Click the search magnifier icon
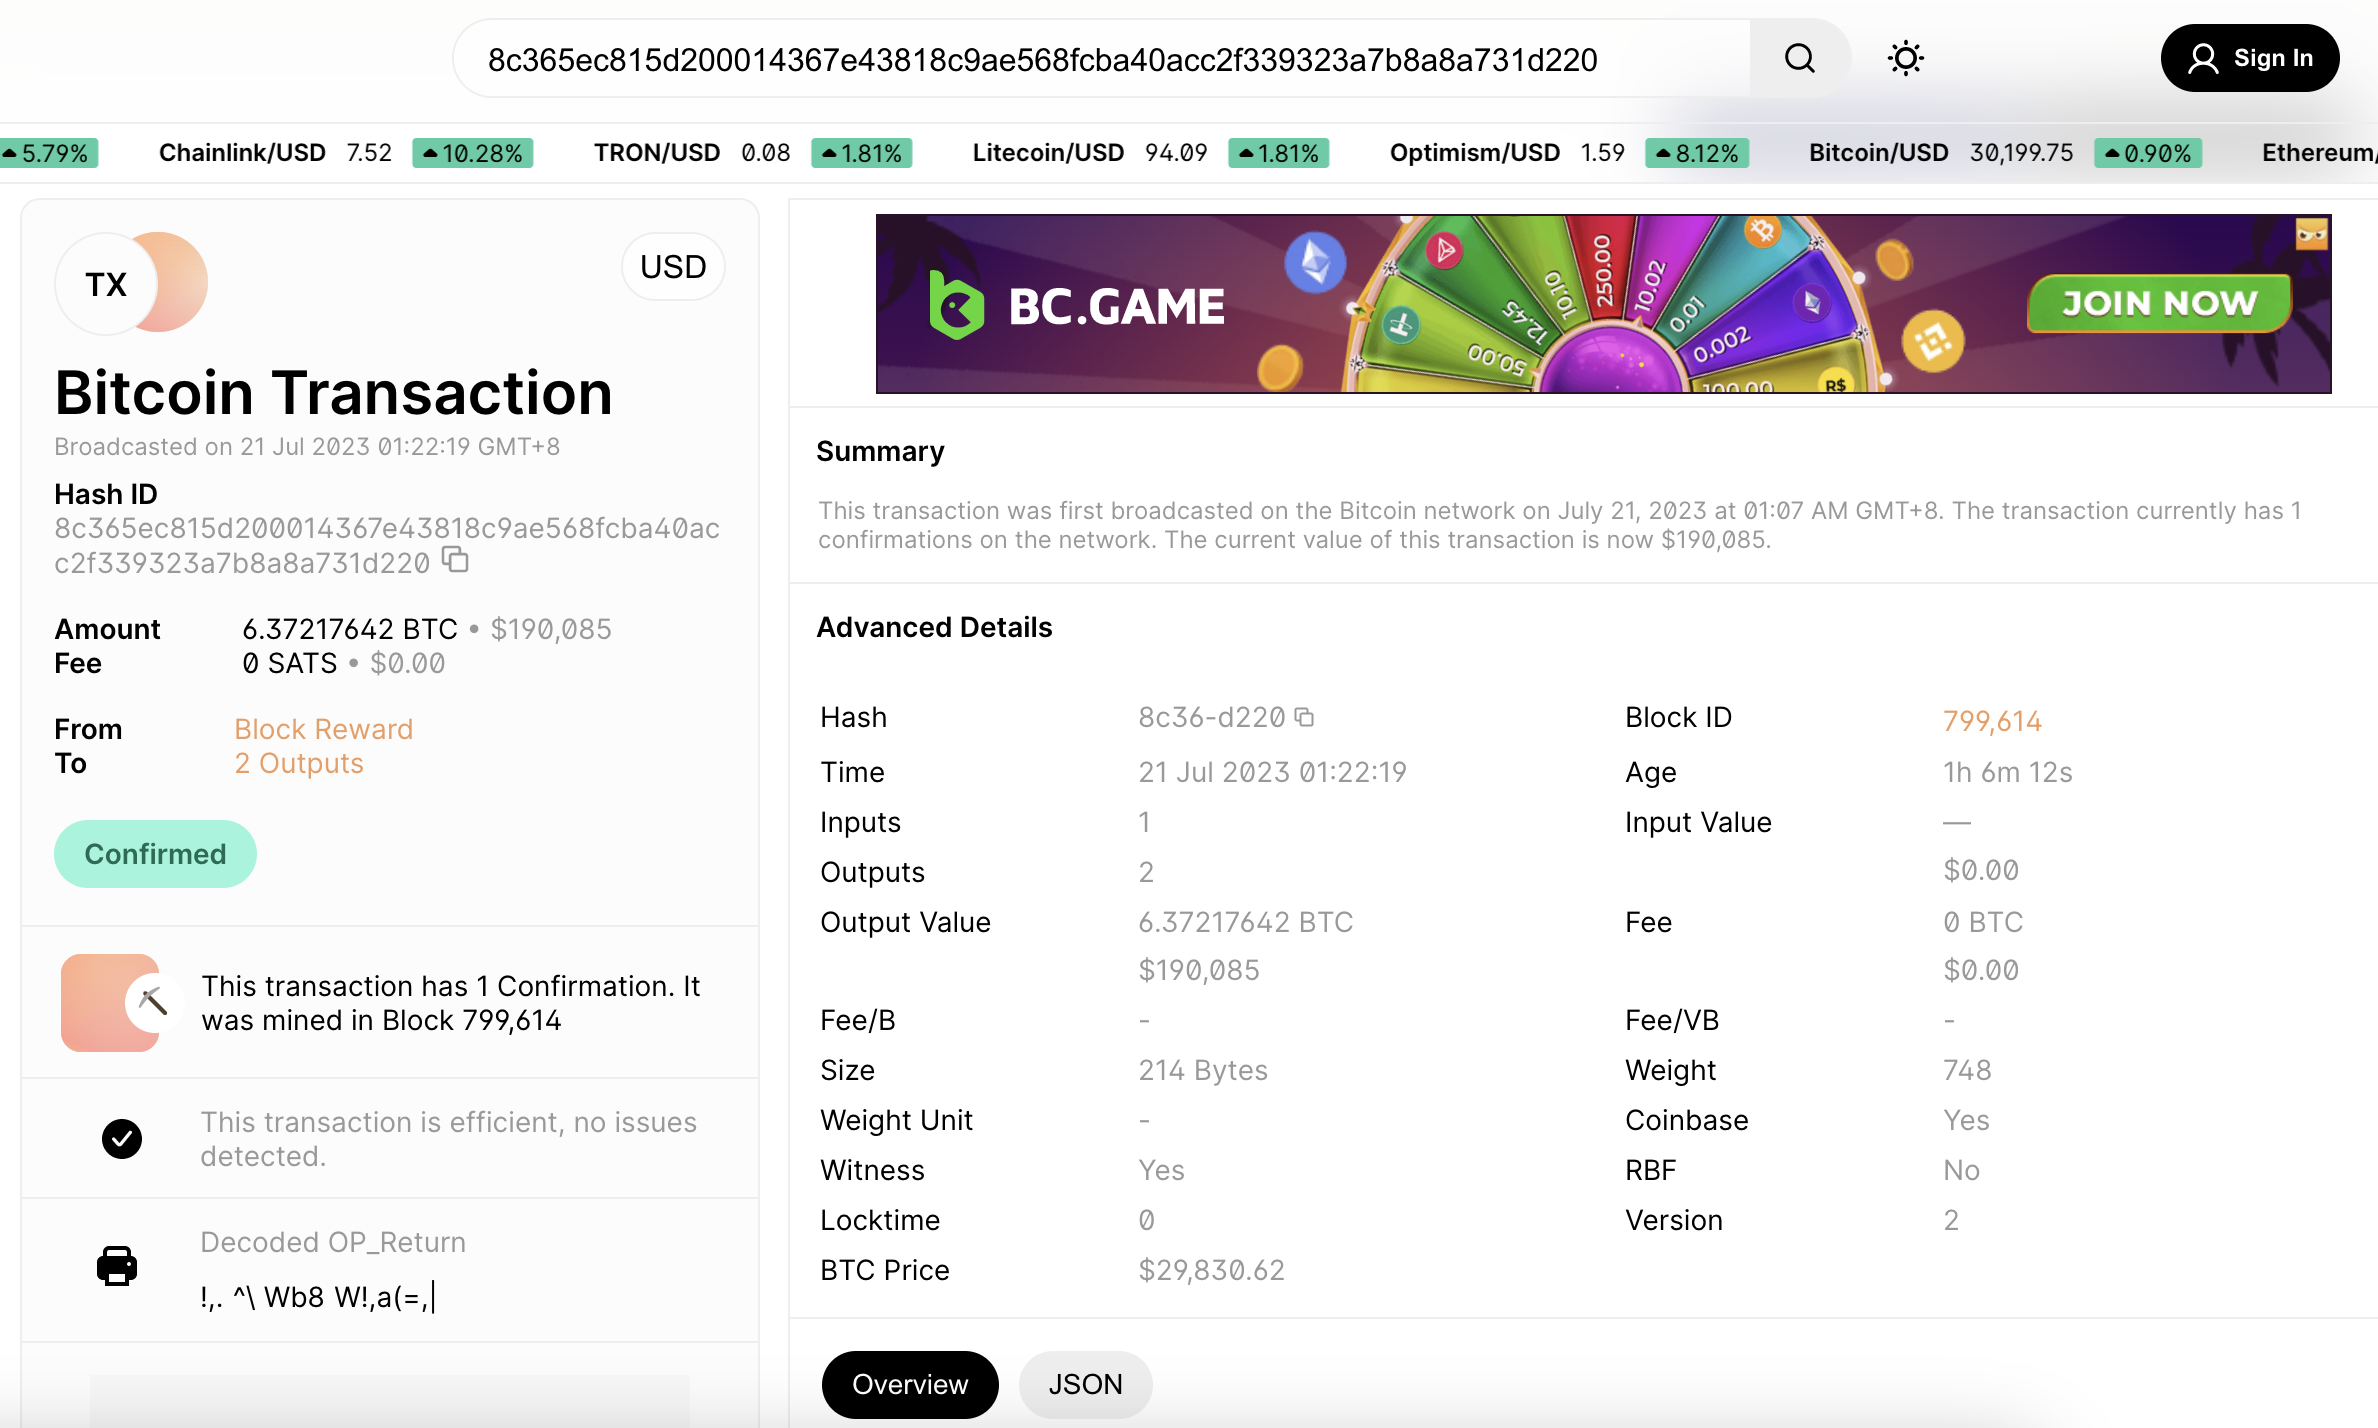The image size is (2378, 1428). tap(1799, 59)
